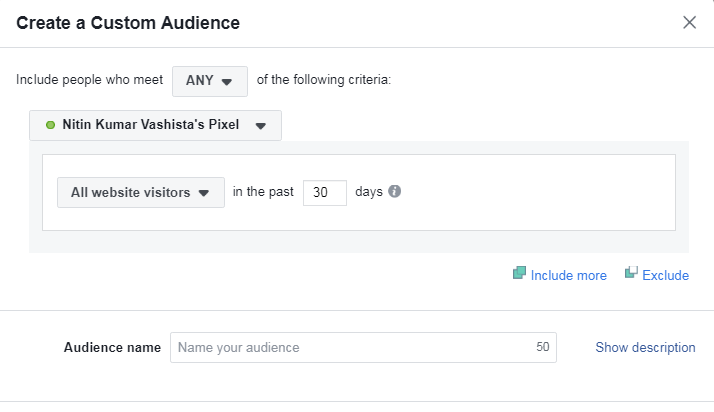Expand the Nitin Kumar Vashista's Pixel selector
Viewport: 714px width, 412px height.
click(x=155, y=125)
